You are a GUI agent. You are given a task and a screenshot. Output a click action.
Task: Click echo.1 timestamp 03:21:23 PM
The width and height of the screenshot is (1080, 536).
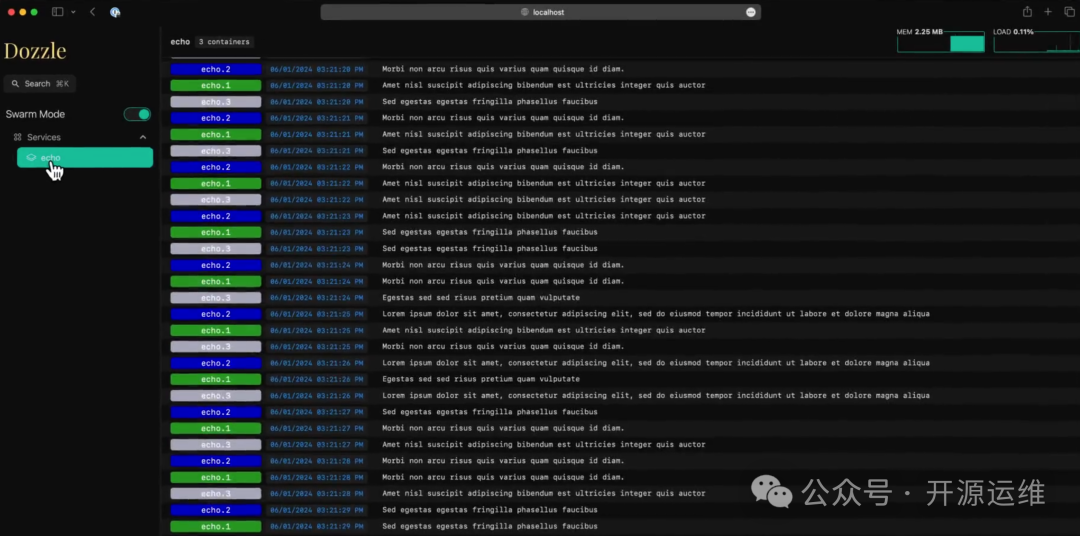(x=316, y=232)
